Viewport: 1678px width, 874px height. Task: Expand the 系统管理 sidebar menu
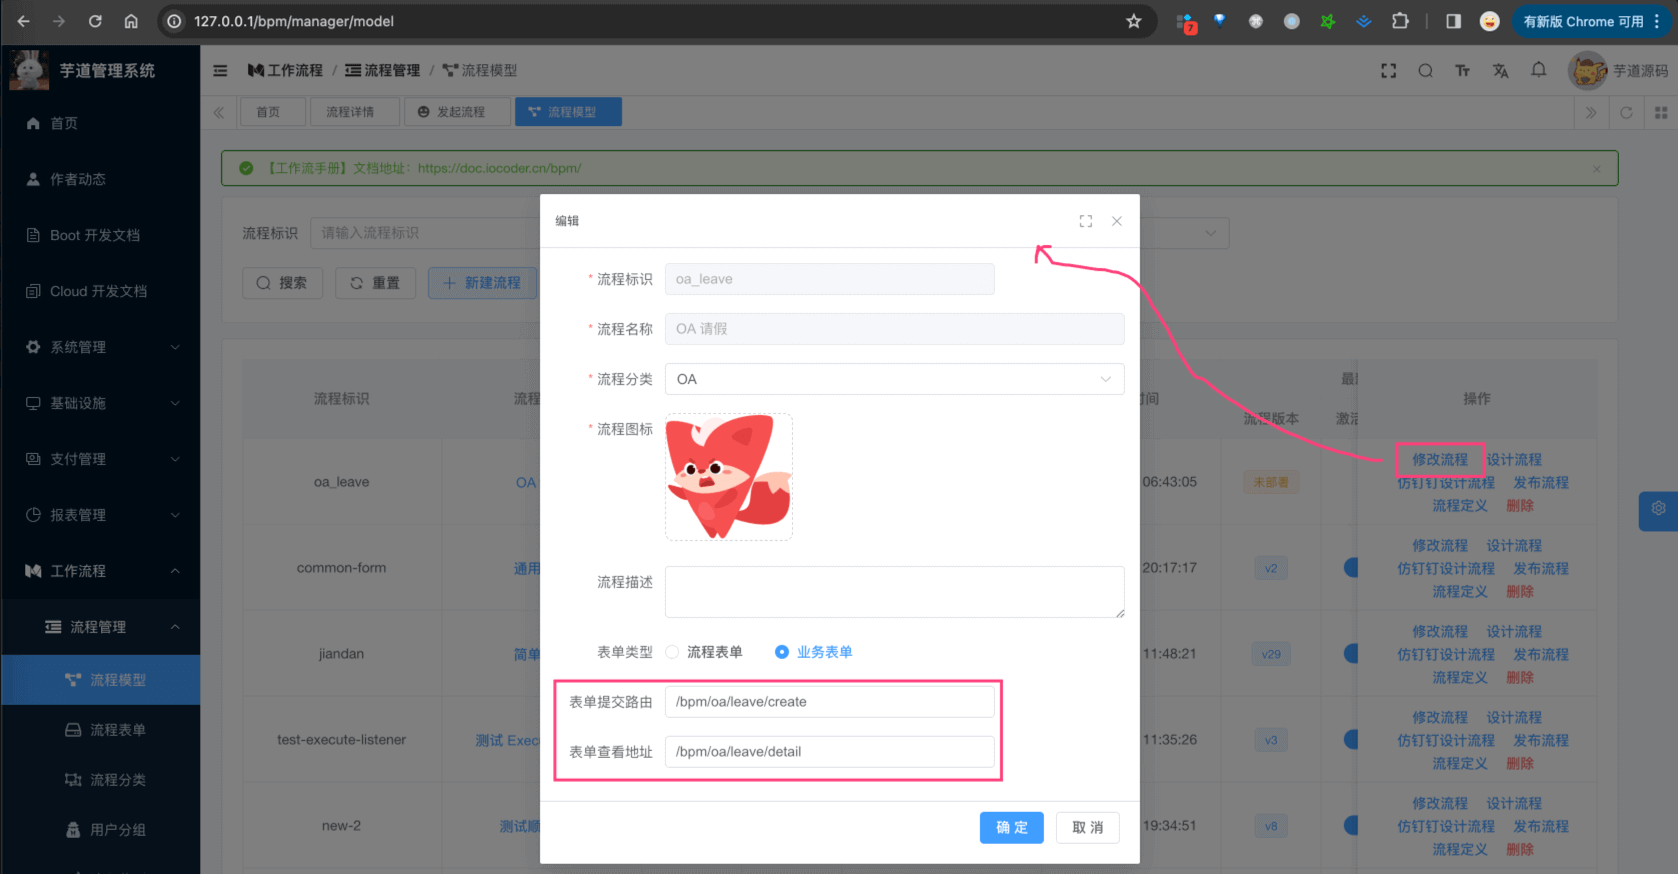[x=100, y=347]
